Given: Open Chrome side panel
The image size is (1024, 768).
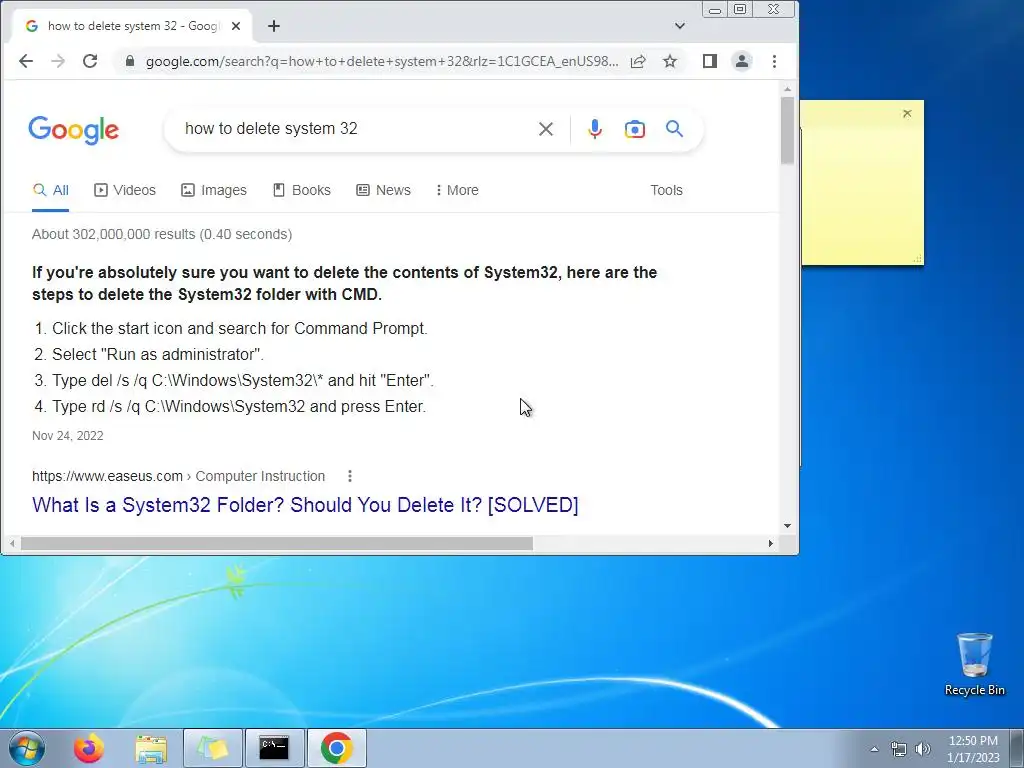Looking at the screenshot, I should 710,61.
